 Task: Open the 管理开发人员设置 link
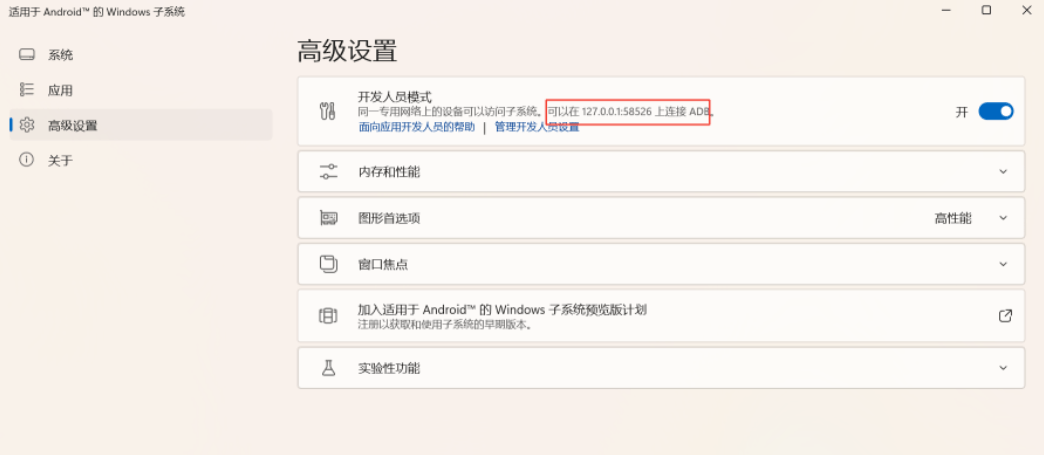click(x=537, y=127)
